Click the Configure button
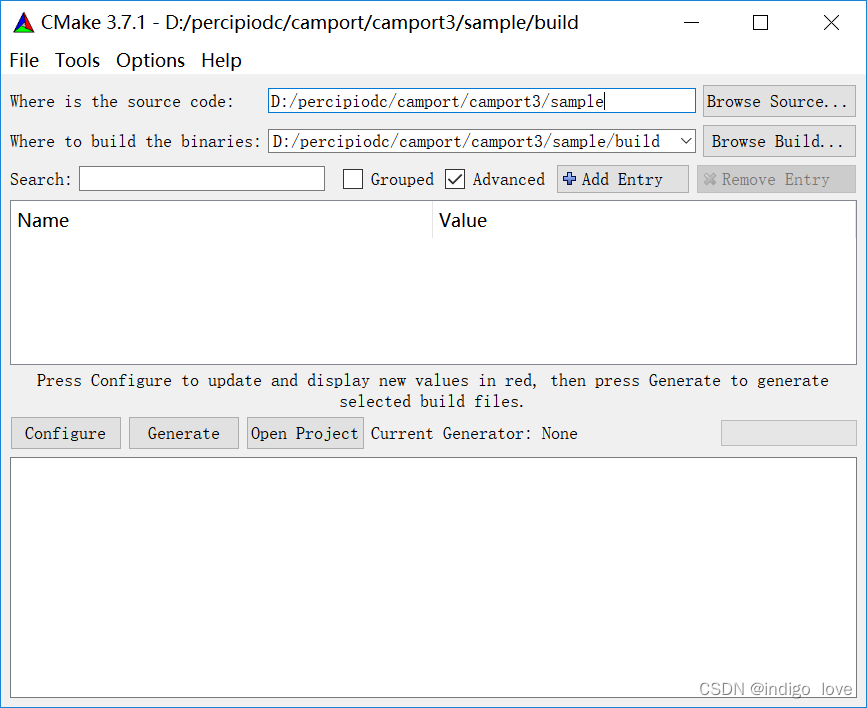Image resolution: width=867 pixels, height=708 pixels. point(66,433)
